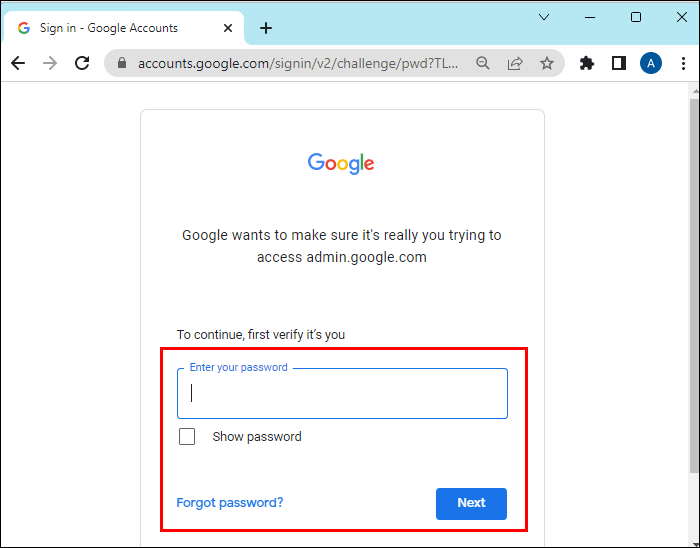Open the Extensions puzzle icon
Viewport: 700px width, 548px height.
587,63
